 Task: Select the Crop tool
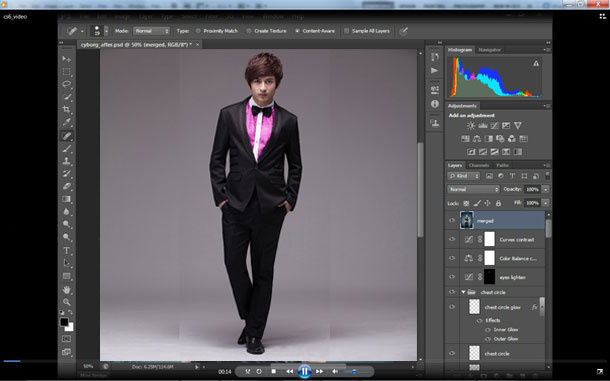click(67, 109)
